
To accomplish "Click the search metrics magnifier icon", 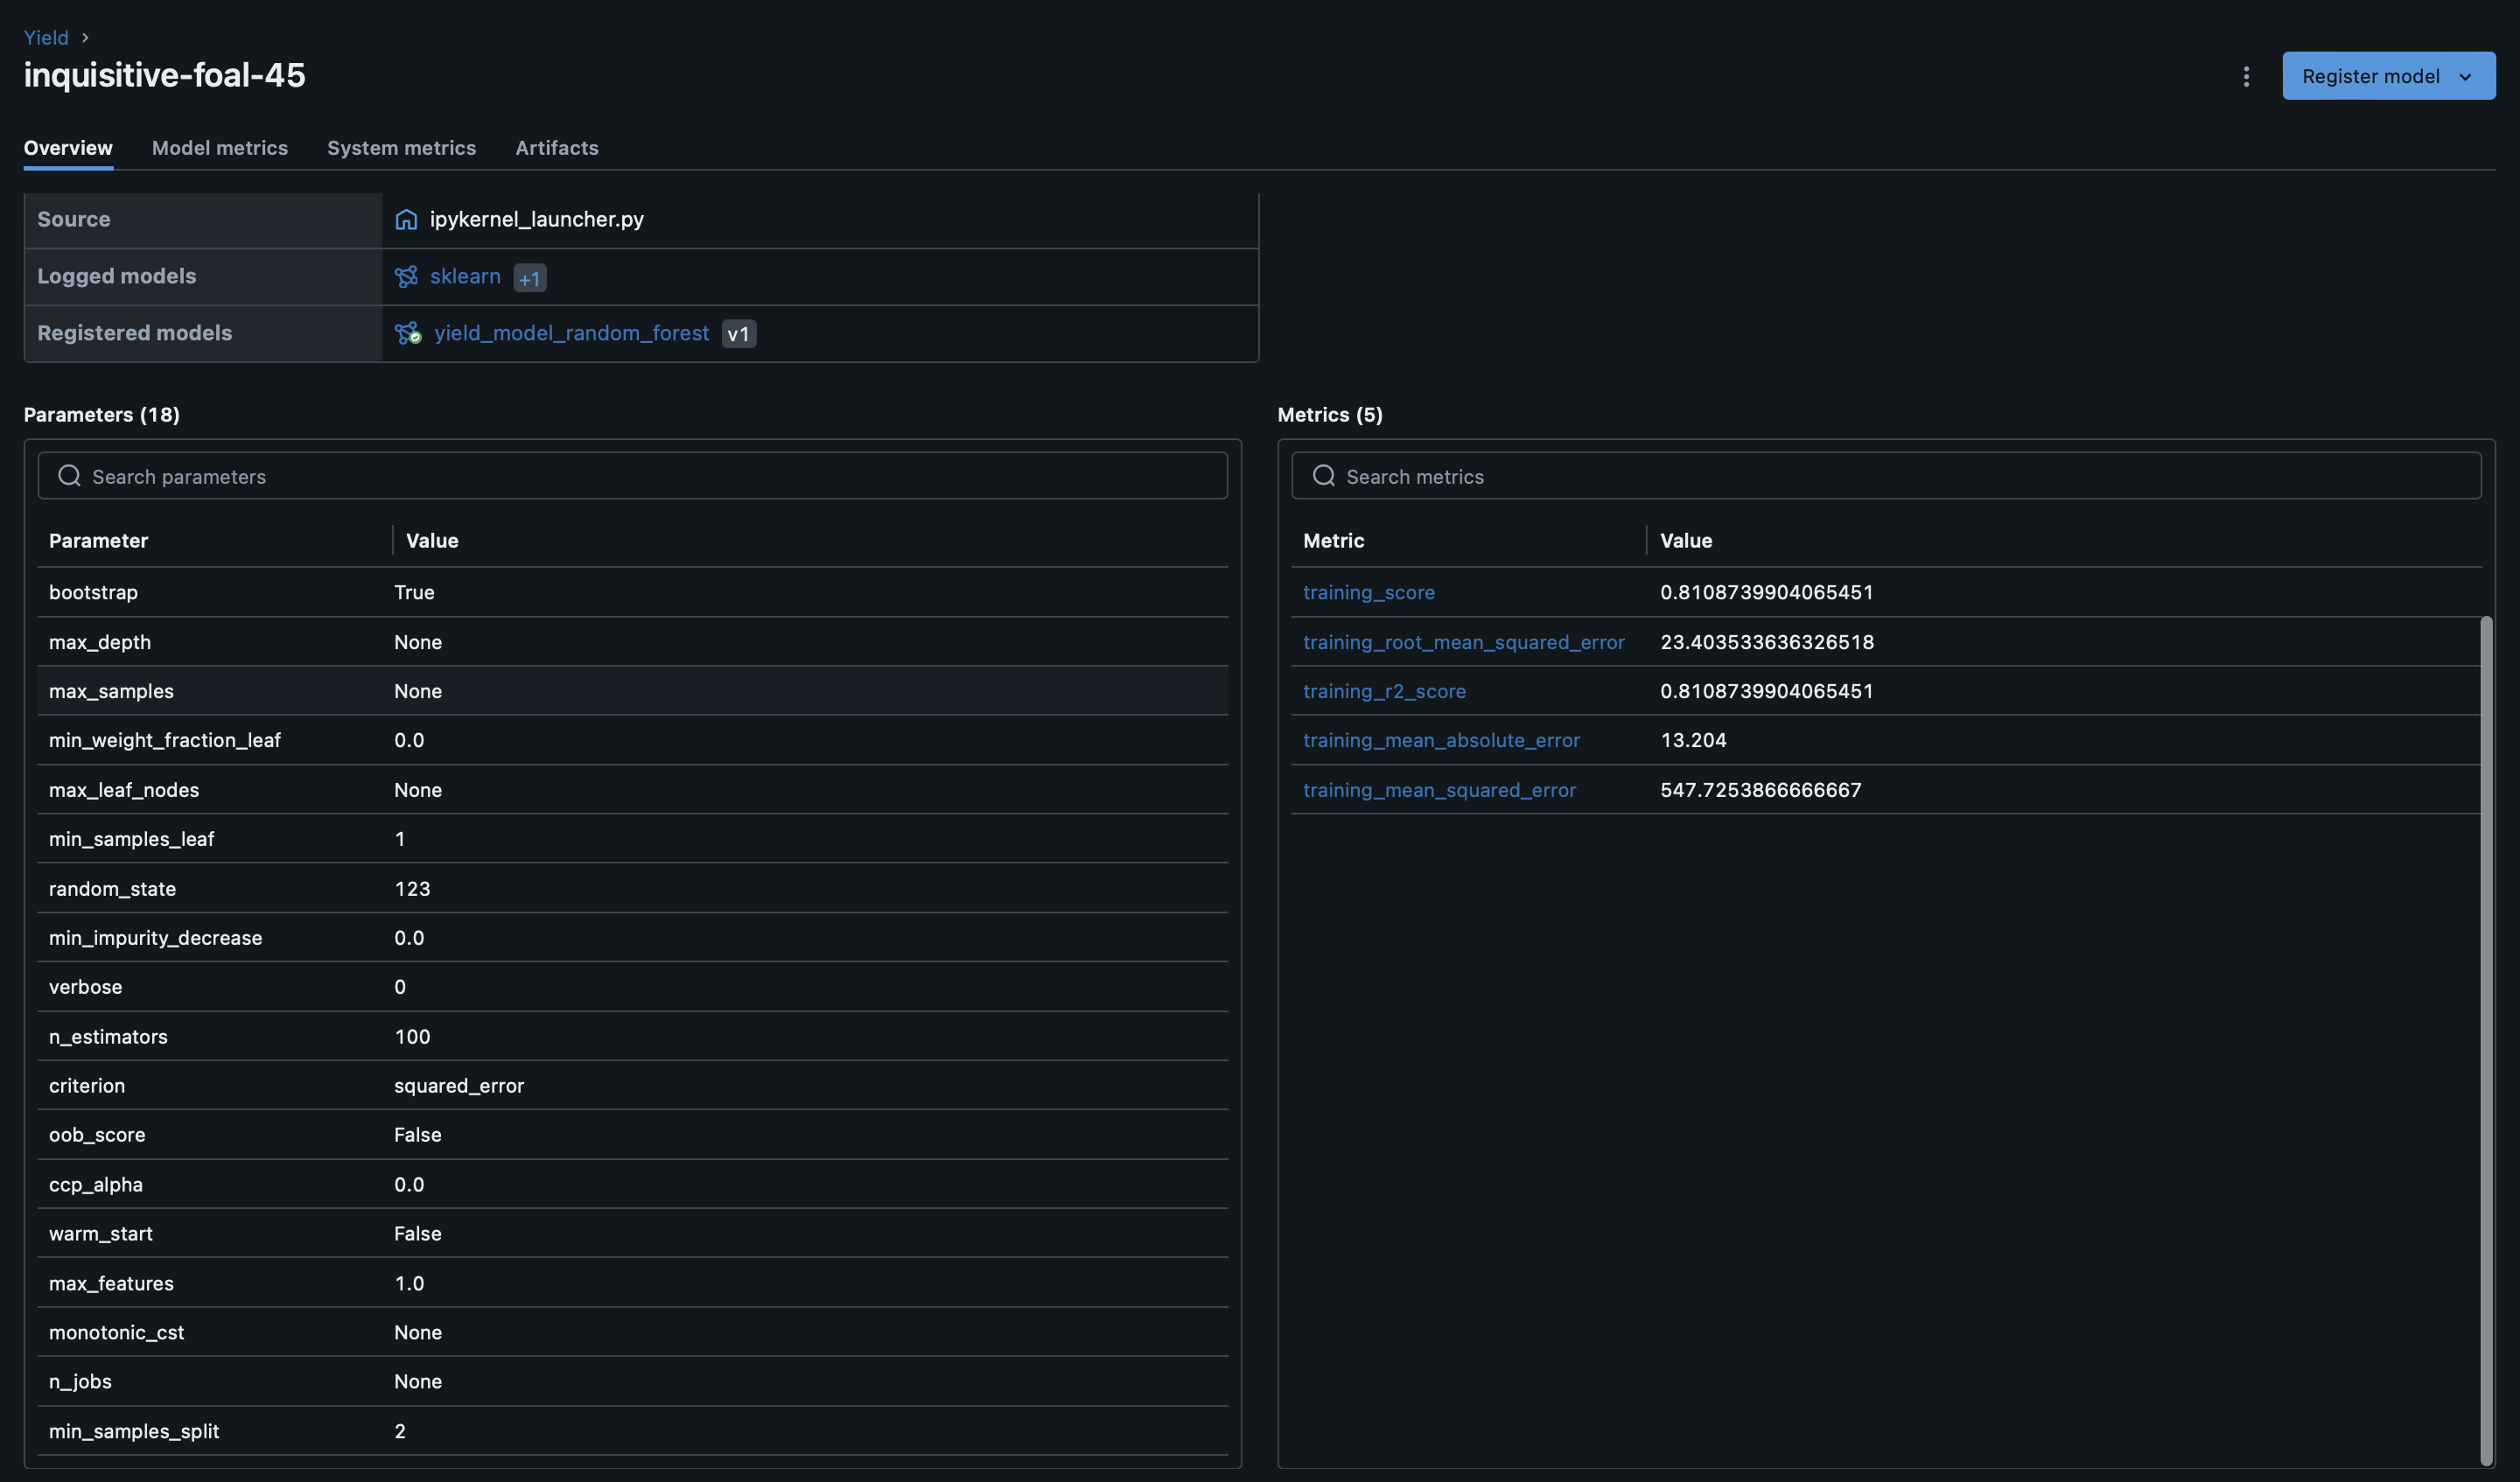I will (1323, 476).
